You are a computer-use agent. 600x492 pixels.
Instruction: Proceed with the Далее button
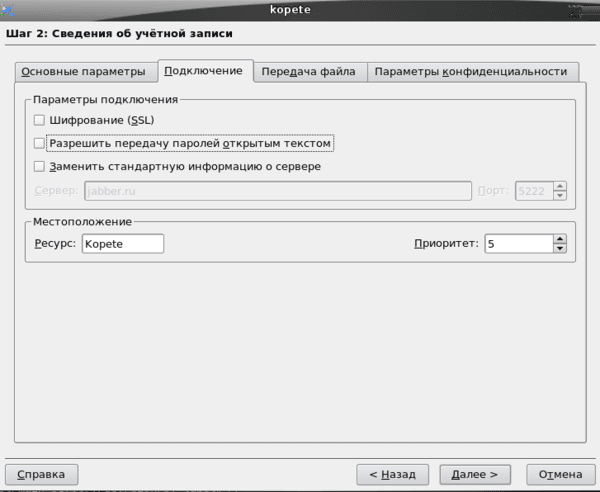(x=475, y=474)
